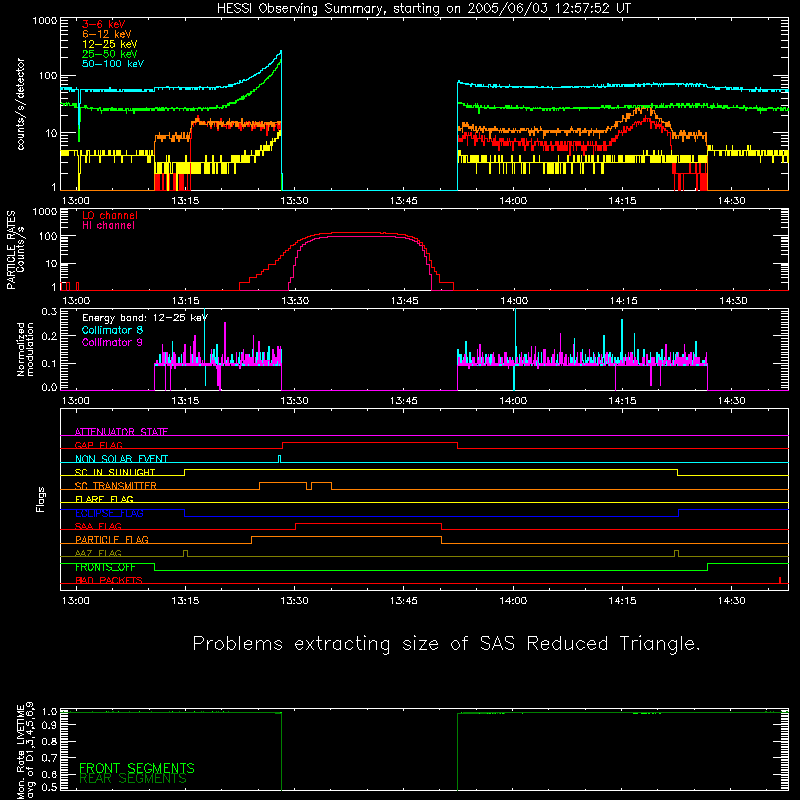
Task: Click the 0.8 tick on livetime axis
Action: 49,741
